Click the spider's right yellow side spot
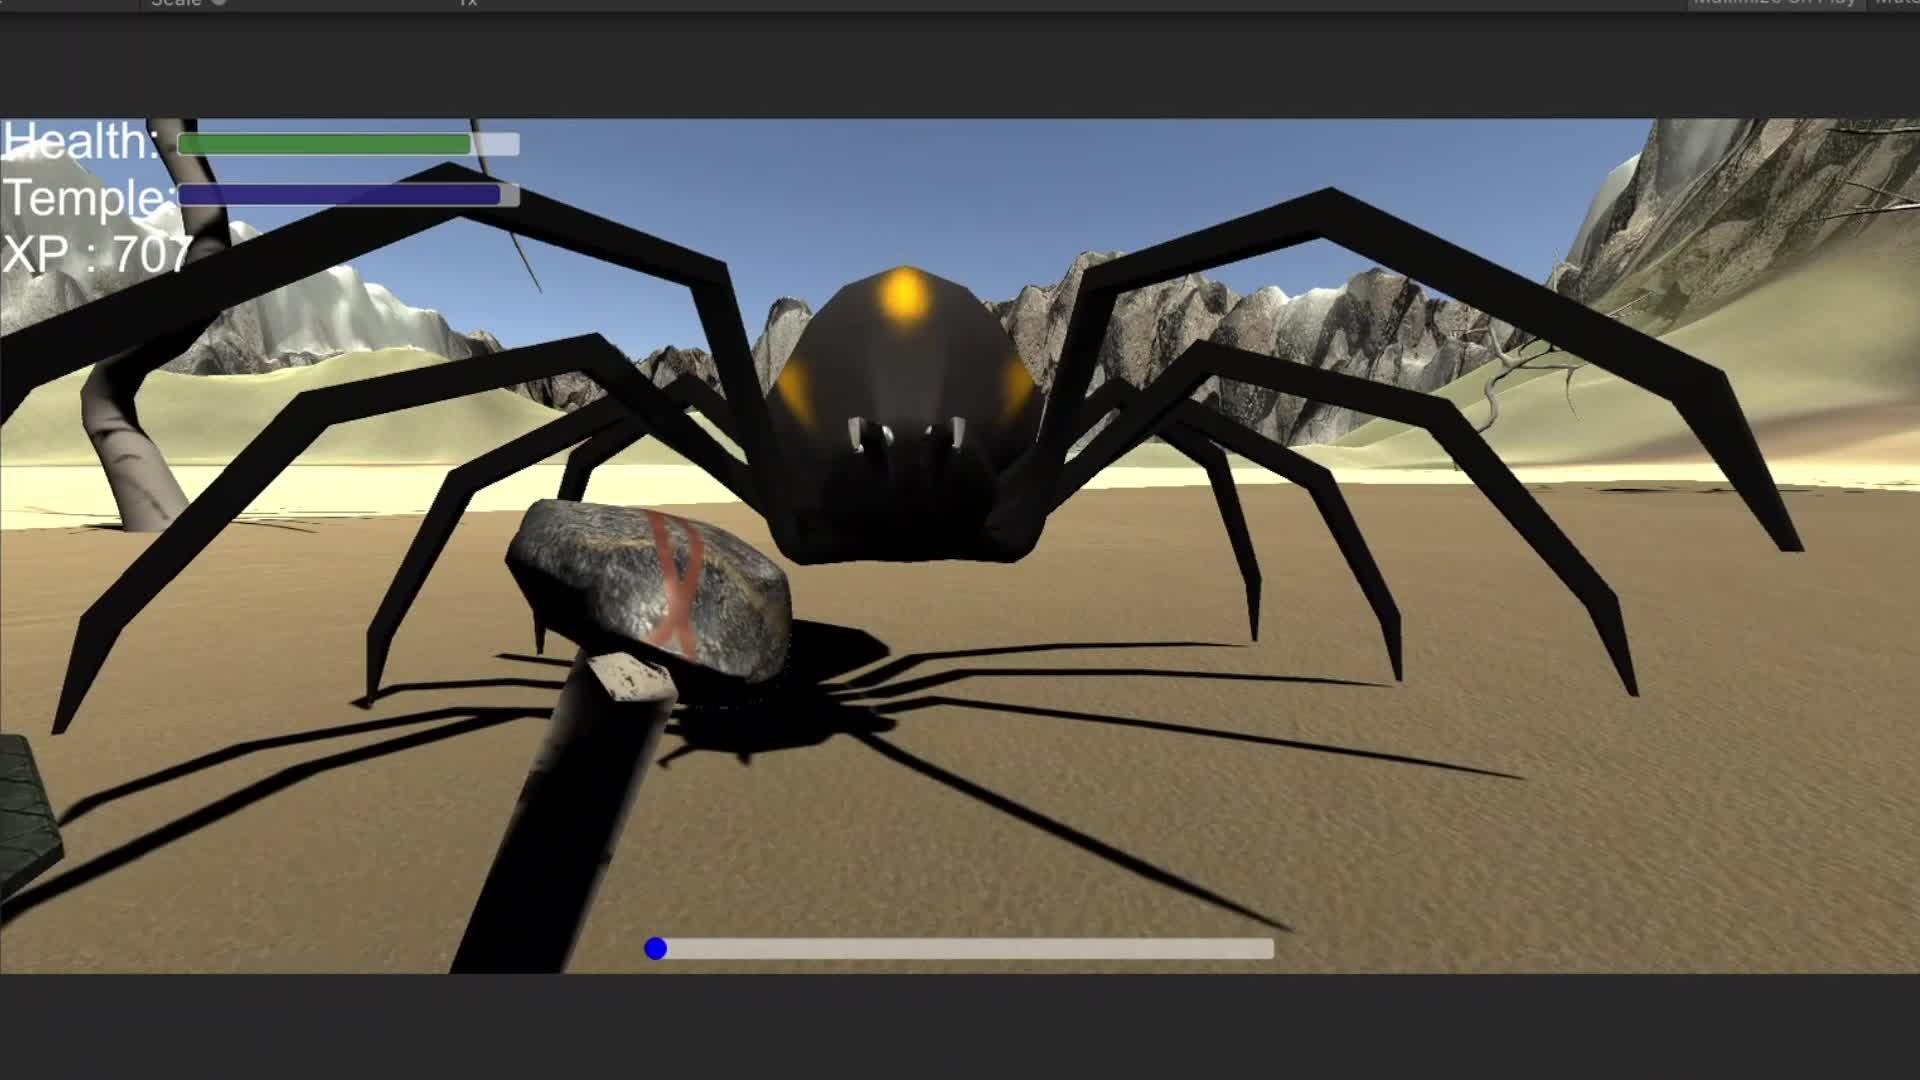Viewport: 1920px width, 1080px height. coord(1017,385)
